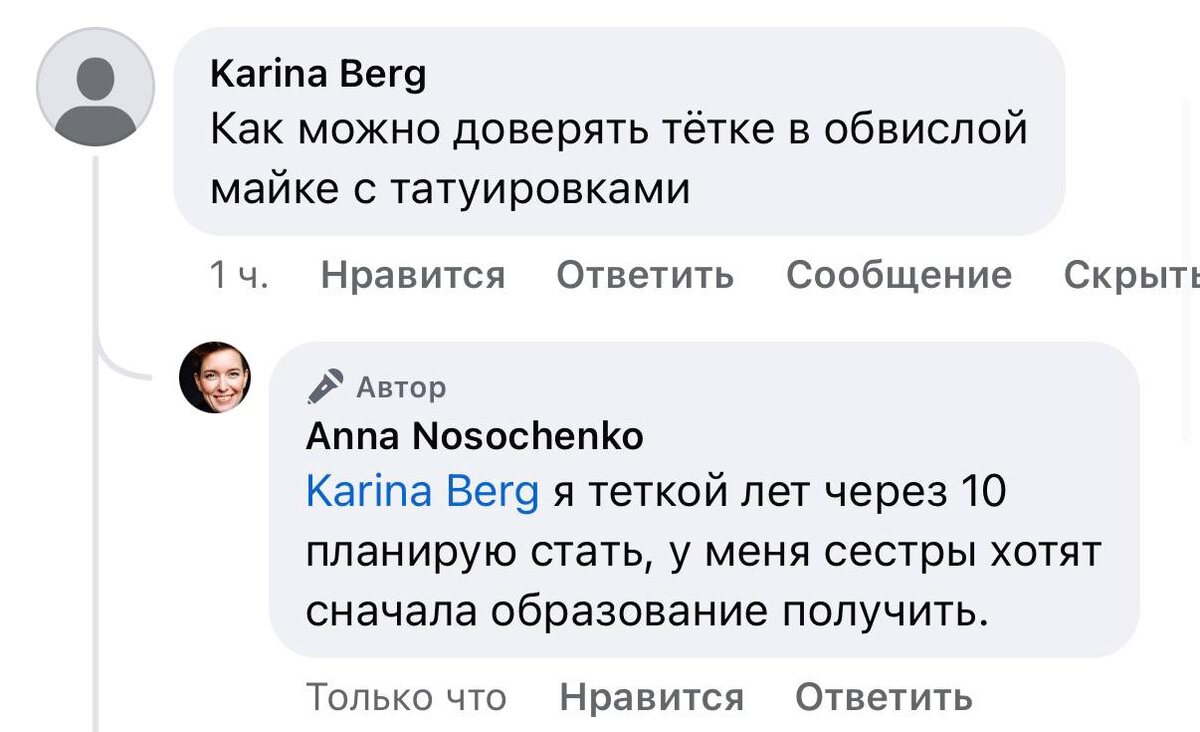Click the microphone author badge icon
The height and width of the screenshot is (732, 1200).
tap(325, 386)
